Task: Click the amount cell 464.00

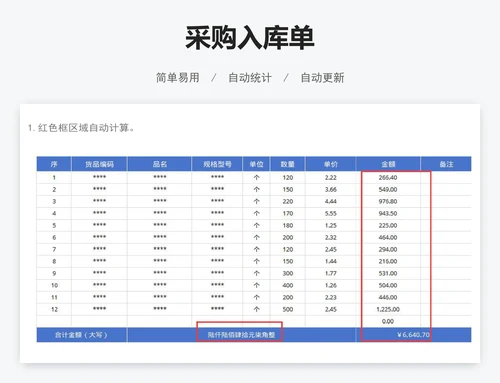Action: click(388, 237)
